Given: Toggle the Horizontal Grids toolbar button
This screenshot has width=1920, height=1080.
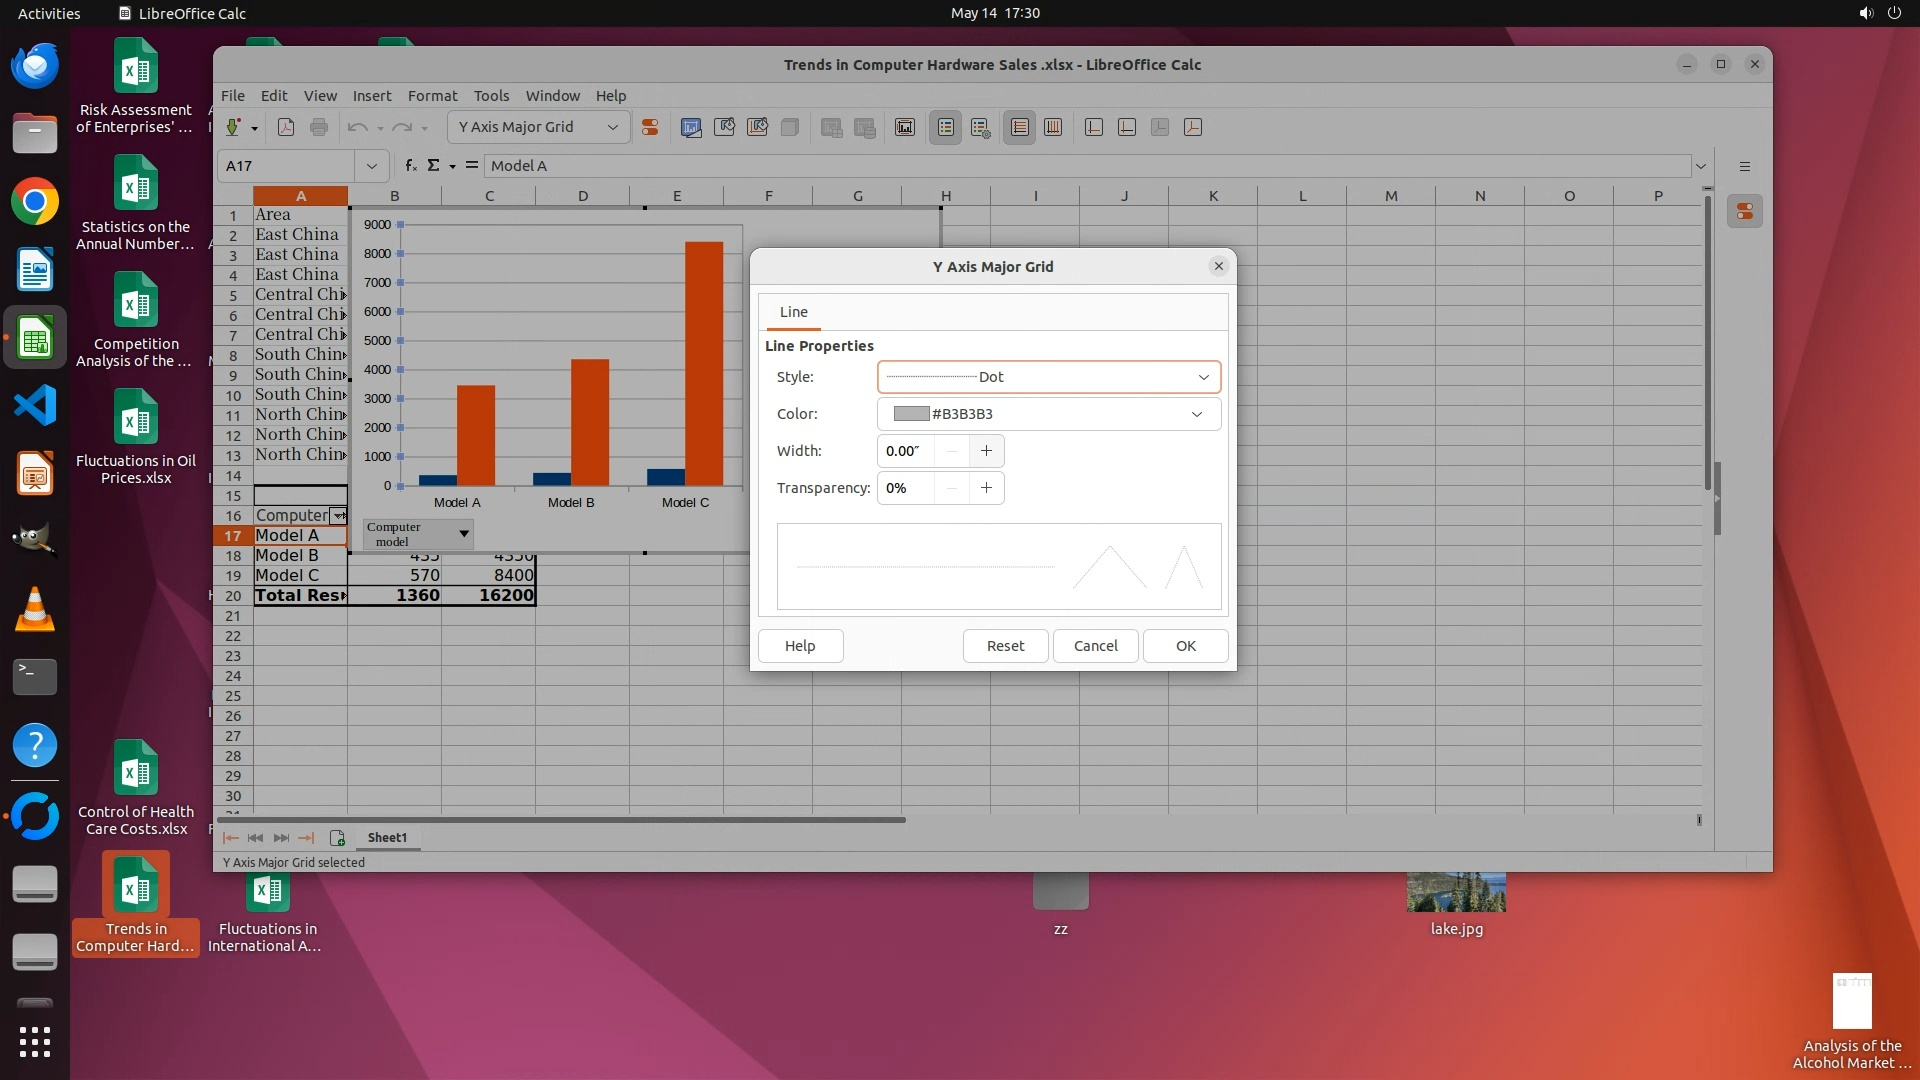Looking at the screenshot, I should (1019, 127).
